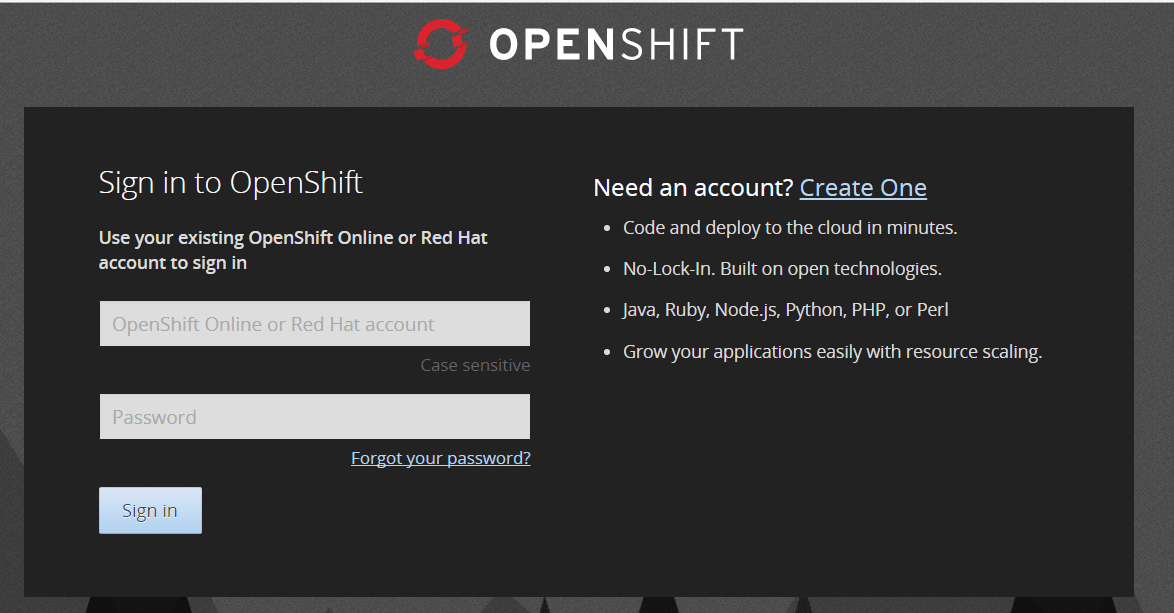This screenshot has height=613, width=1174.
Task: Click the gray page background beside the OpenShift header
Action: click(x=200, y=50)
